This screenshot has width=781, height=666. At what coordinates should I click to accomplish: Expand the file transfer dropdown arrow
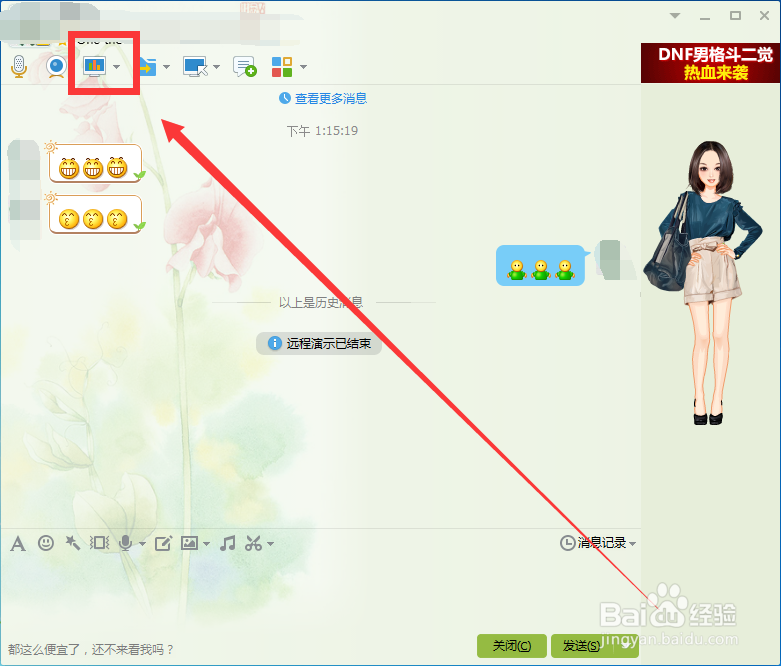coord(166,67)
